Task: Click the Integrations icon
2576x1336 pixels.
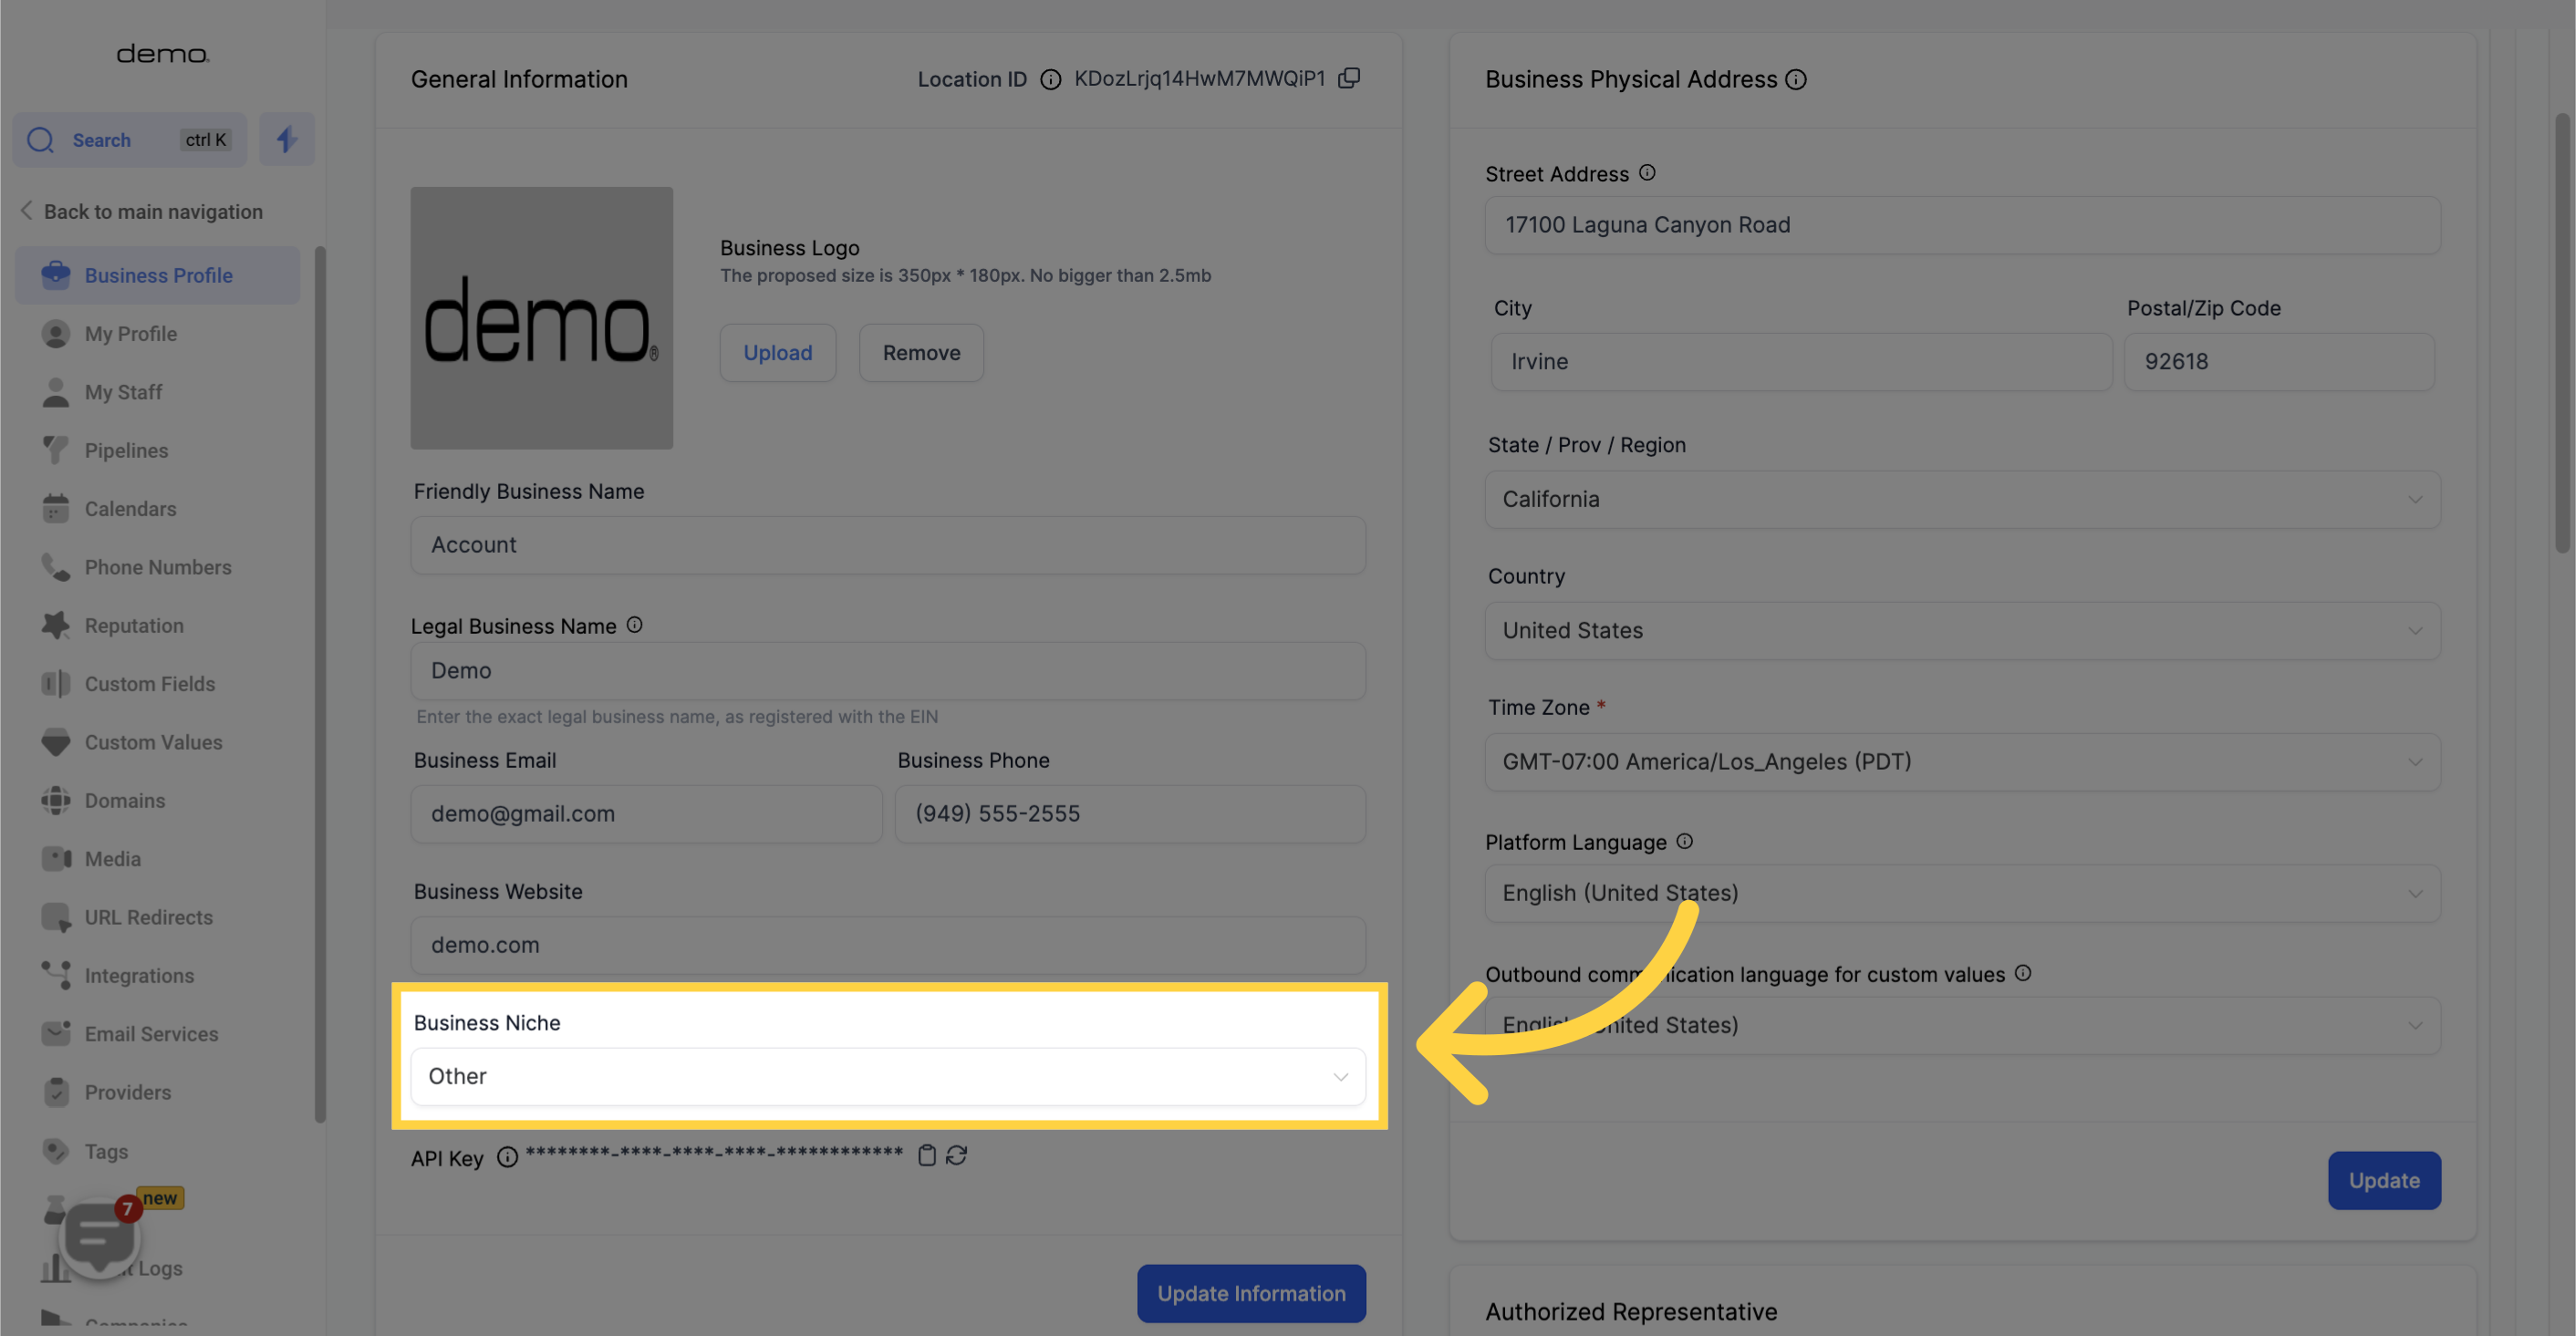Action: pyautogui.click(x=56, y=976)
